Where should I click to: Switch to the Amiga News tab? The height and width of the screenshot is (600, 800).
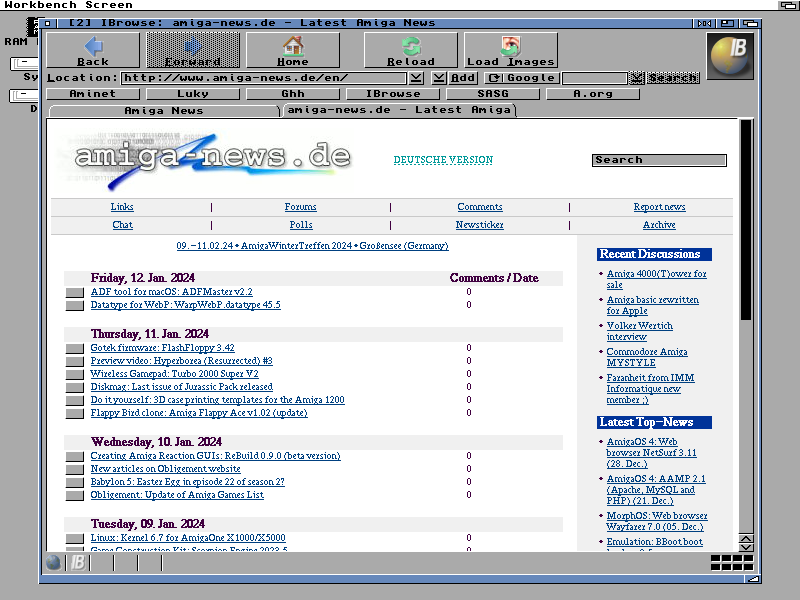pyautogui.click(x=163, y=110)
